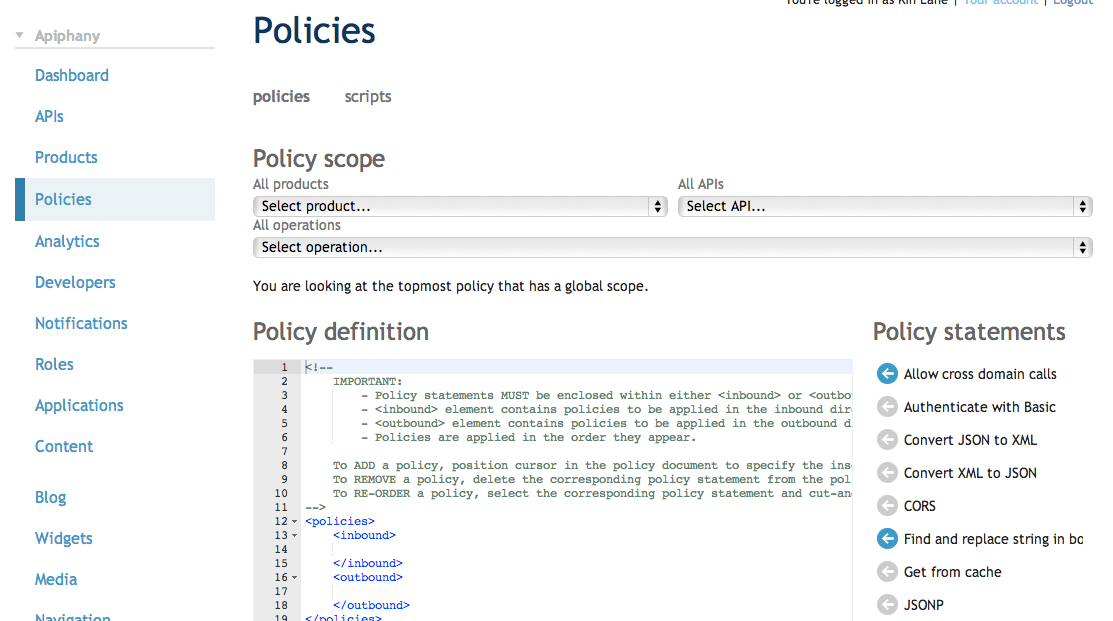Click the Convert XML to JSON arrow icon
The image size is (1113, 621).
tap(887, 472)
